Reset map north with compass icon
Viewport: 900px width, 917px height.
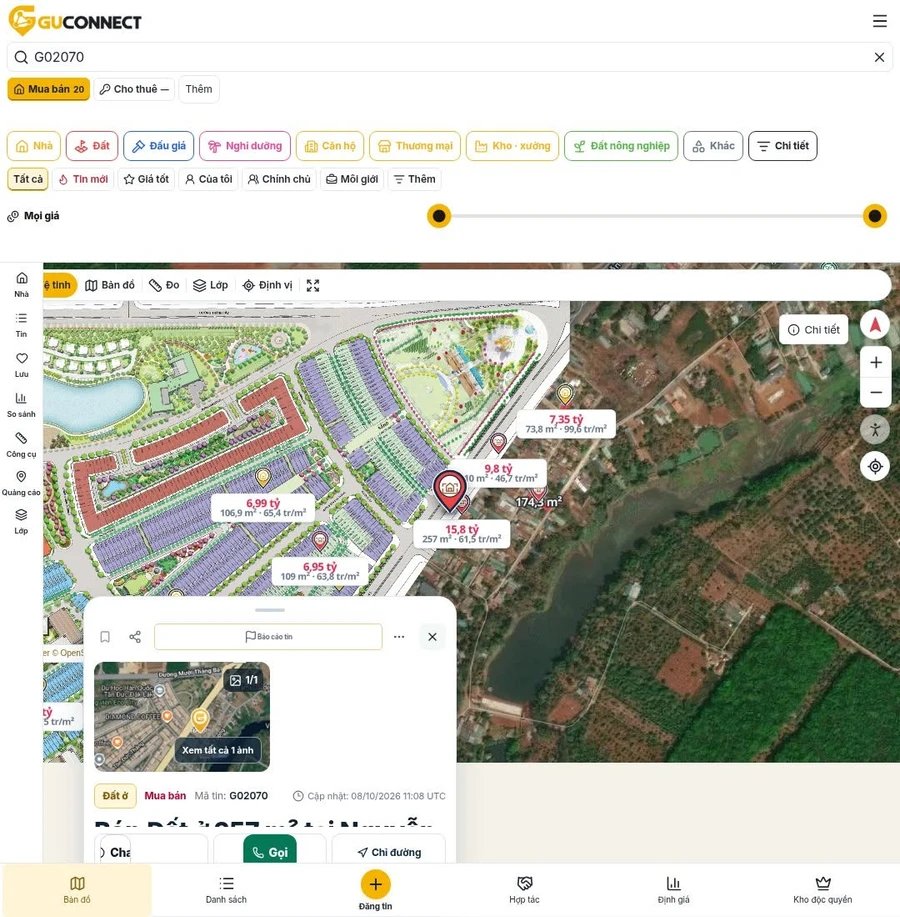pyautogui.click(x=875, y=325)
